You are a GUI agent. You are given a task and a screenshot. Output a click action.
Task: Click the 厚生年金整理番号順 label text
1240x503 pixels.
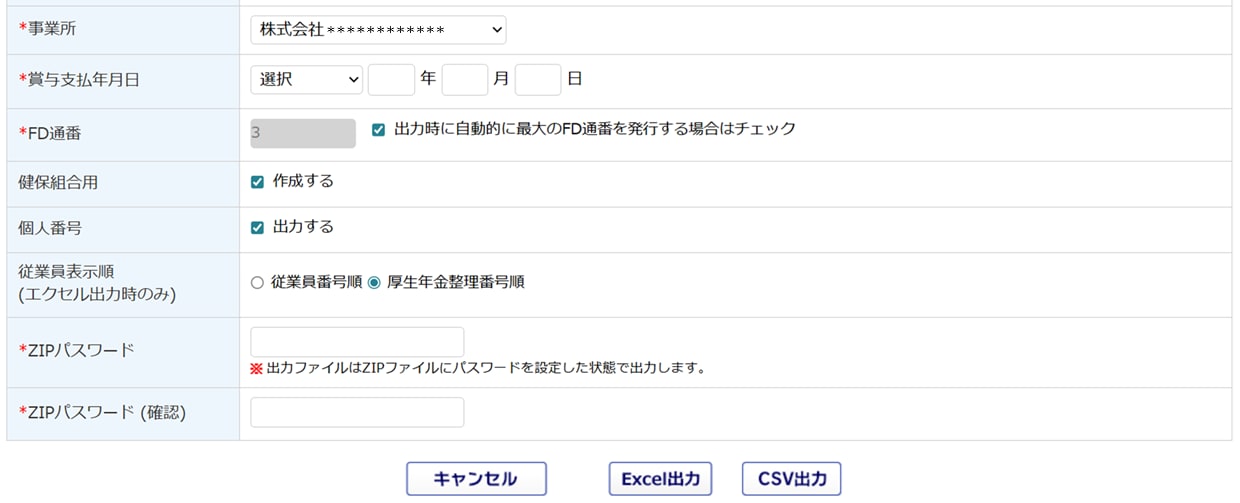click(x=455, y=283)
